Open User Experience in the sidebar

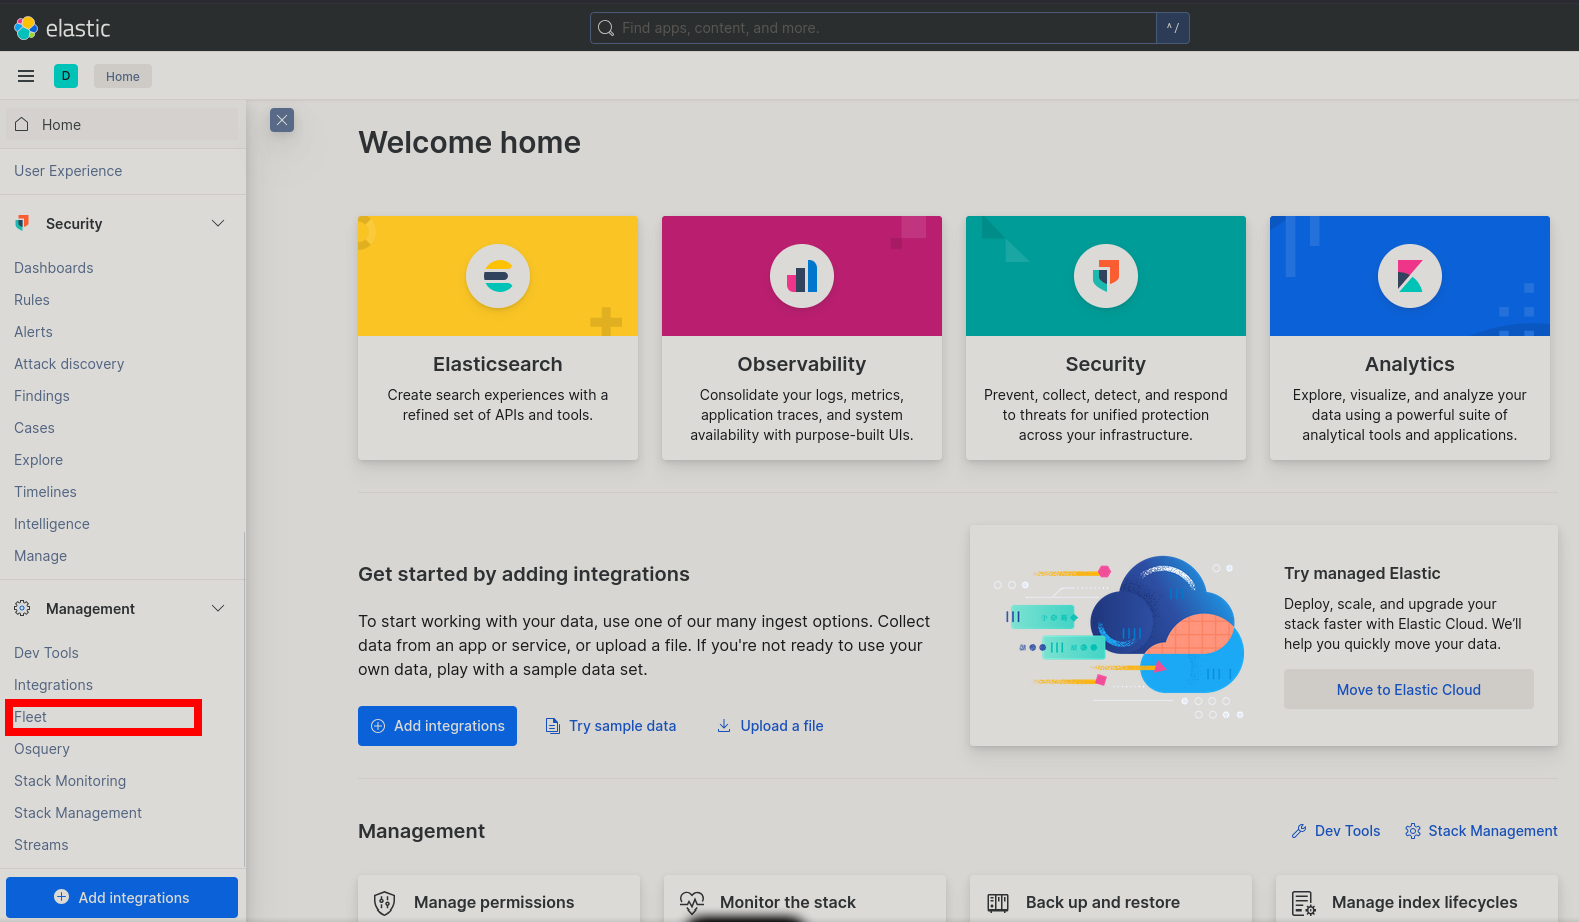coord(68,171)
